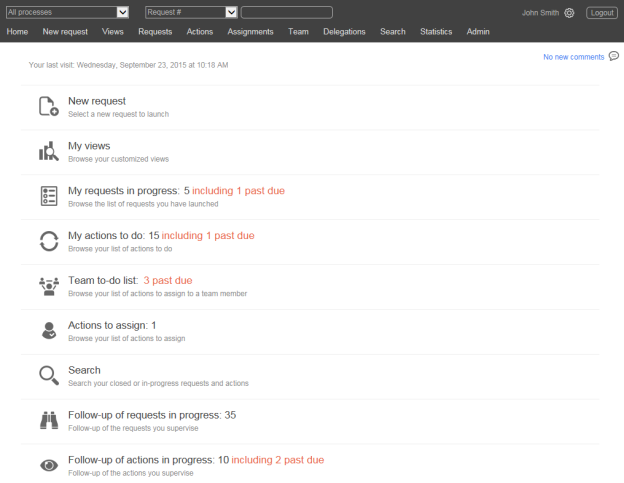Click the My views chart icon
624x483 pixels.
pyautogui.click(x=48, y=151)
